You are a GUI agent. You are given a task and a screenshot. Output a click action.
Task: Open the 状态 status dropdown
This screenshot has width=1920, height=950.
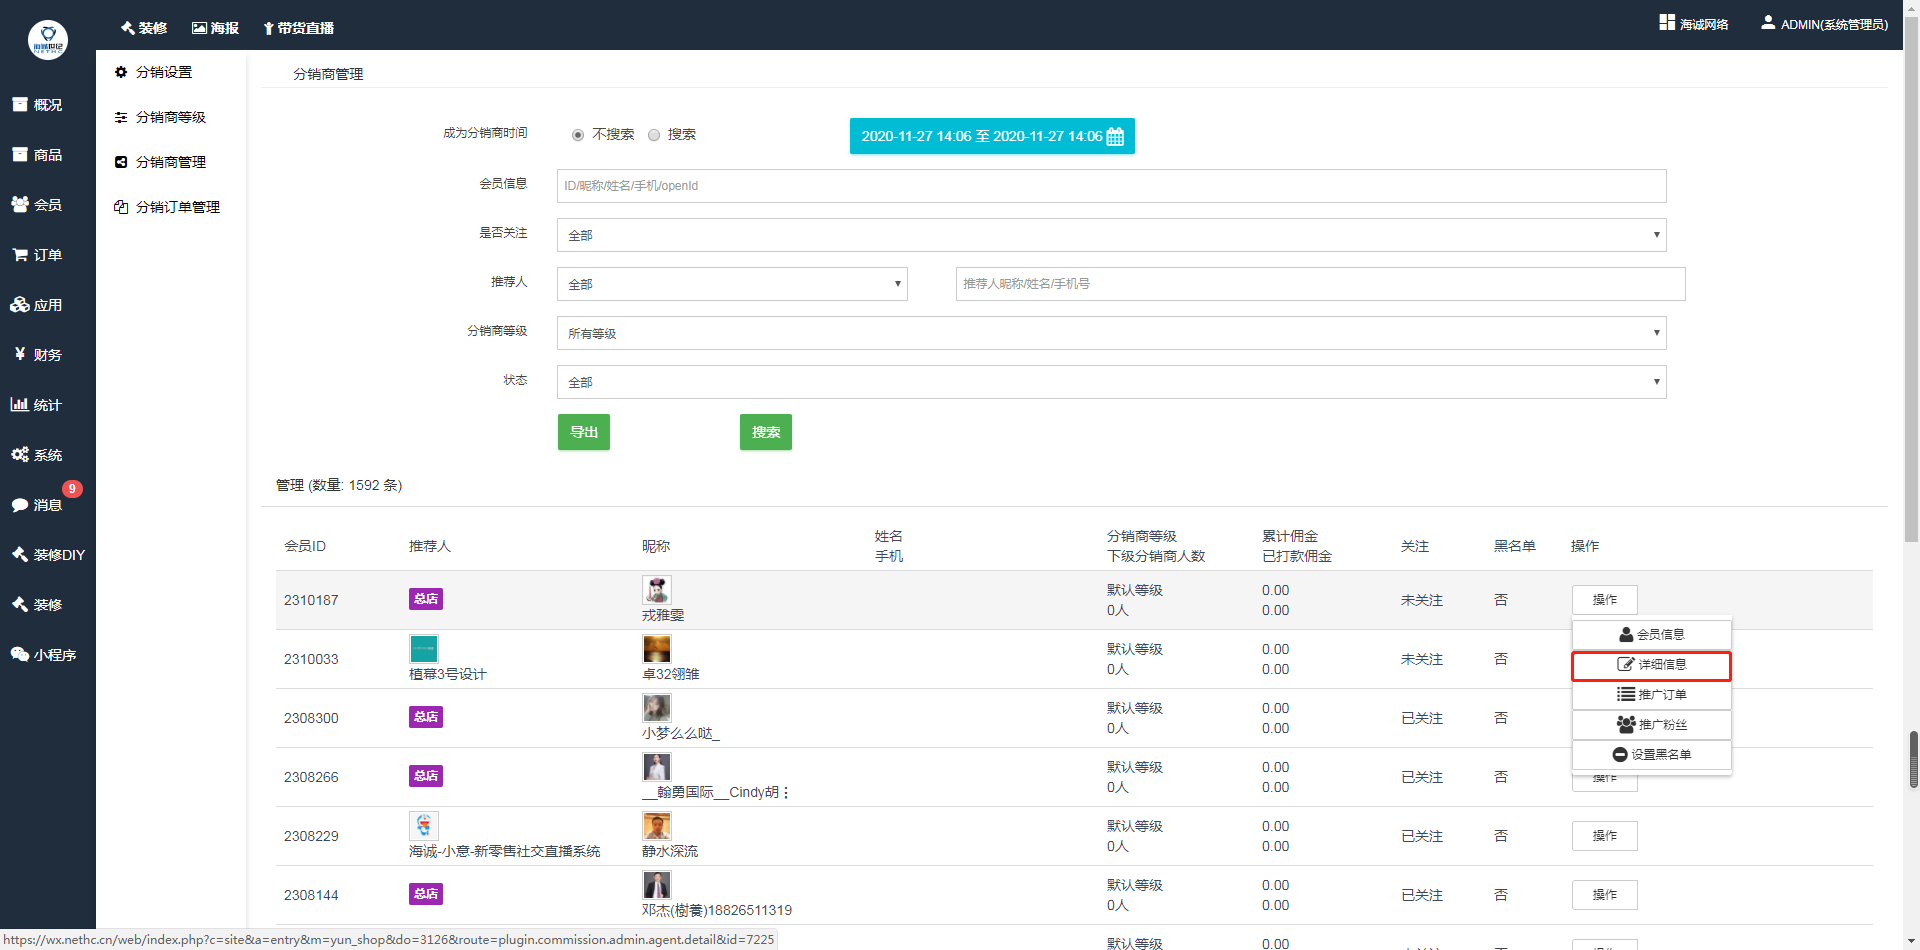pyautogui.click(x=1110, y=382)
